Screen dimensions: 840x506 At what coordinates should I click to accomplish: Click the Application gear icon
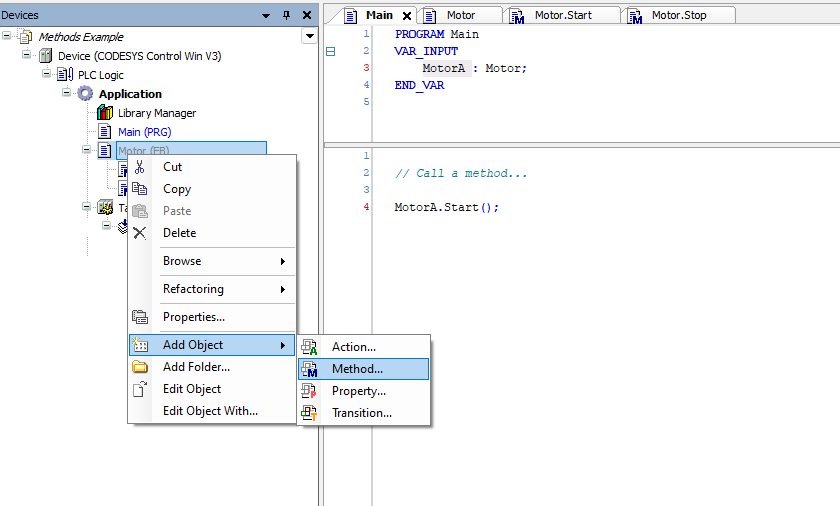[x=85, y=94]
